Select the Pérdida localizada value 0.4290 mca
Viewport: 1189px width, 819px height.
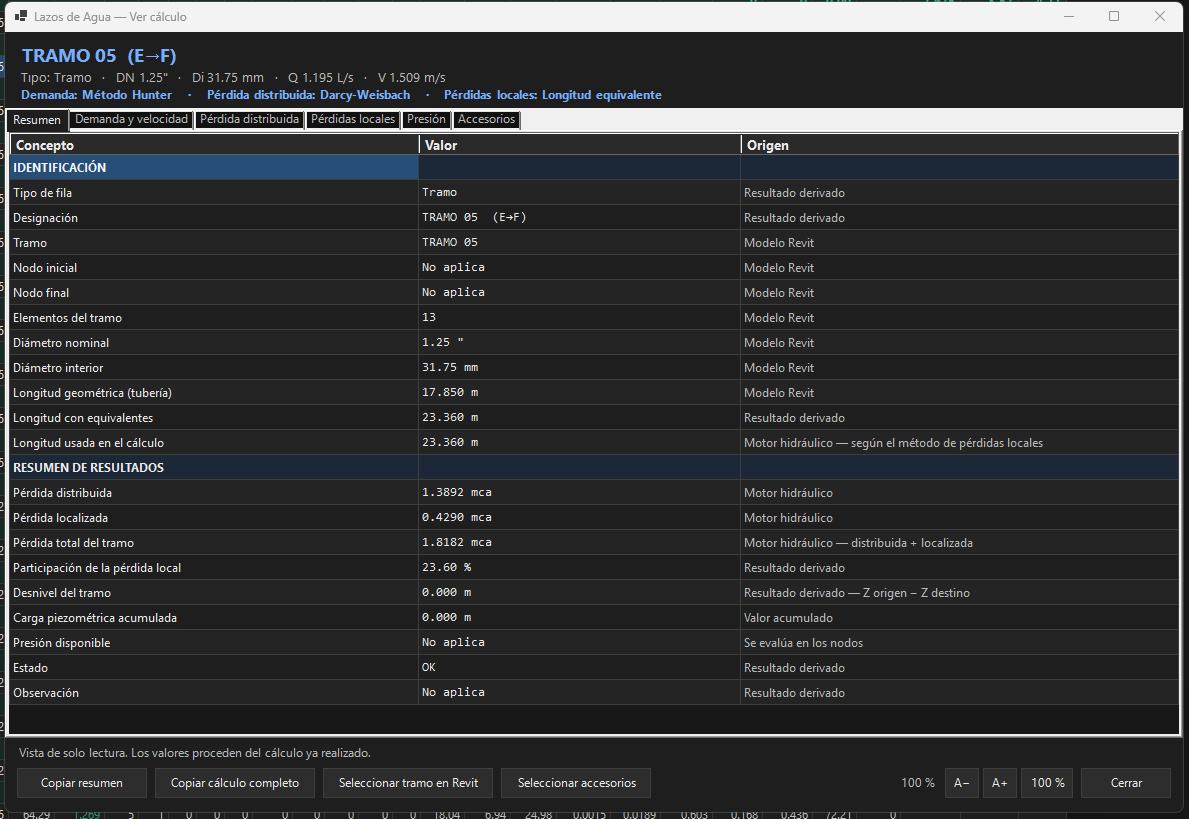point(457,517)
